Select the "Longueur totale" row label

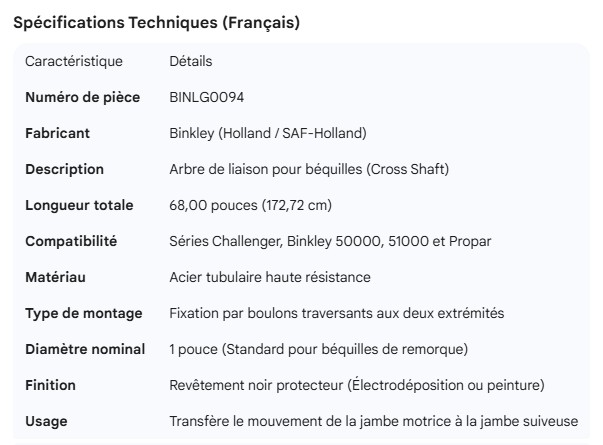coord(79,206)
